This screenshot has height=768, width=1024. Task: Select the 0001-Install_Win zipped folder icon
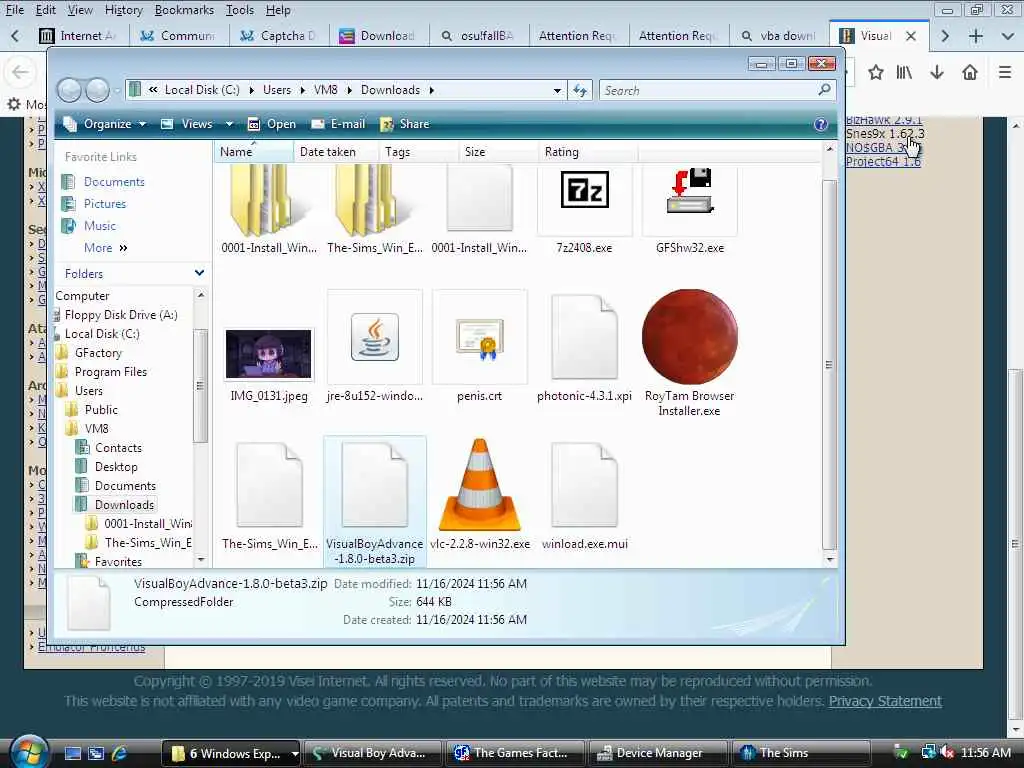tap(269, 200)
